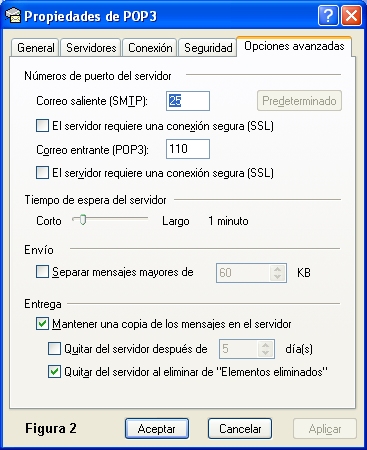Enable SSL for outgoing SMTP server
The height and width of the screenshot is (450, 367).
click(42, 126)
